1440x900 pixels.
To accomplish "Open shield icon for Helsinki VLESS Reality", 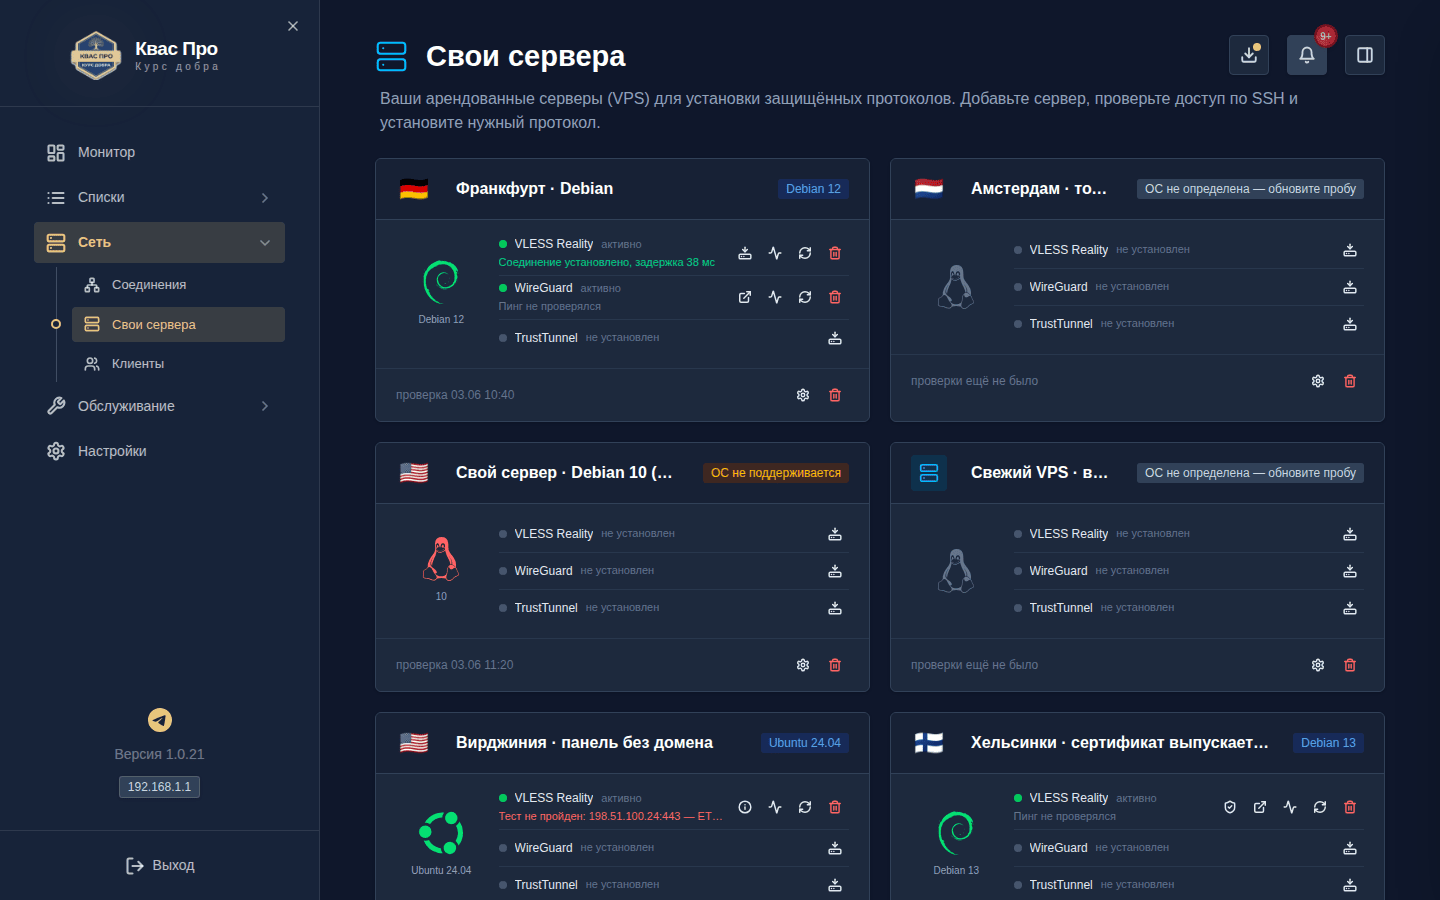I will [1230, 807].
